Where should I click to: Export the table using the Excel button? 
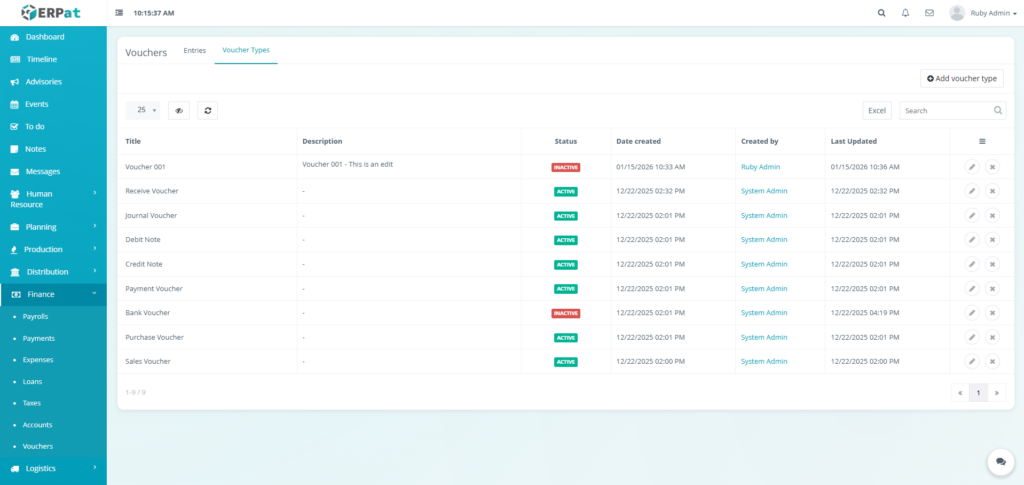[876, 111]
